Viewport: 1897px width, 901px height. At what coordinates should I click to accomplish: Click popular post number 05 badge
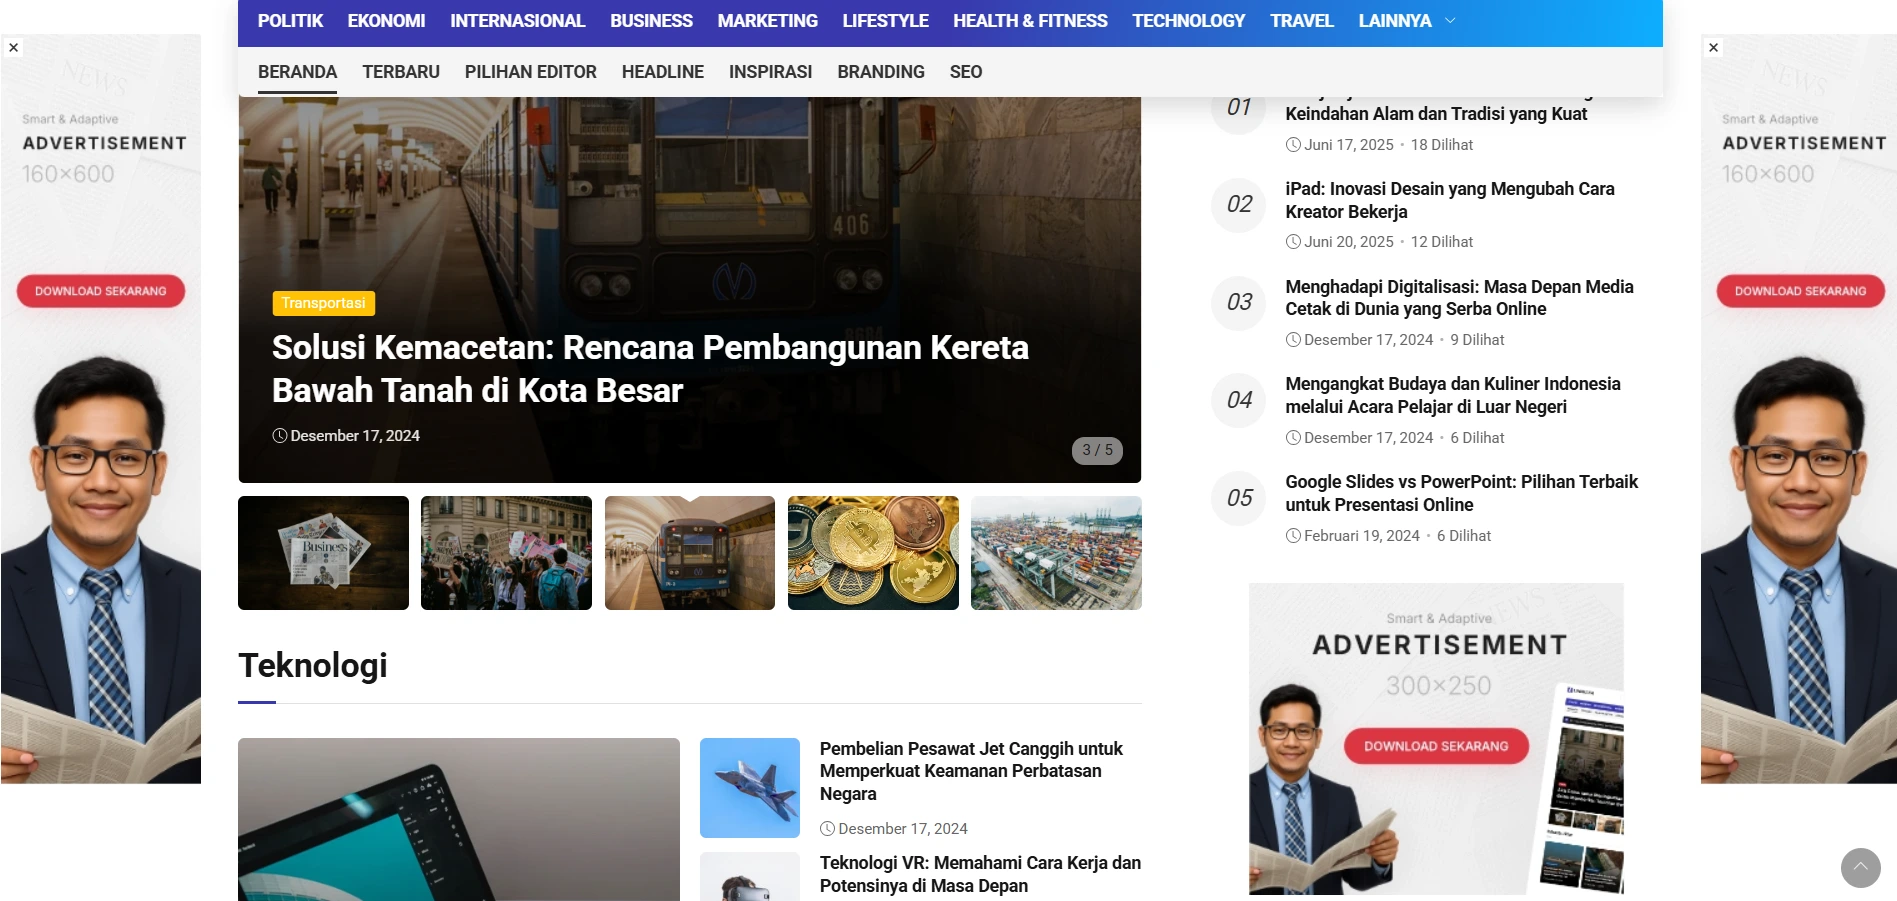(1239, 498)
